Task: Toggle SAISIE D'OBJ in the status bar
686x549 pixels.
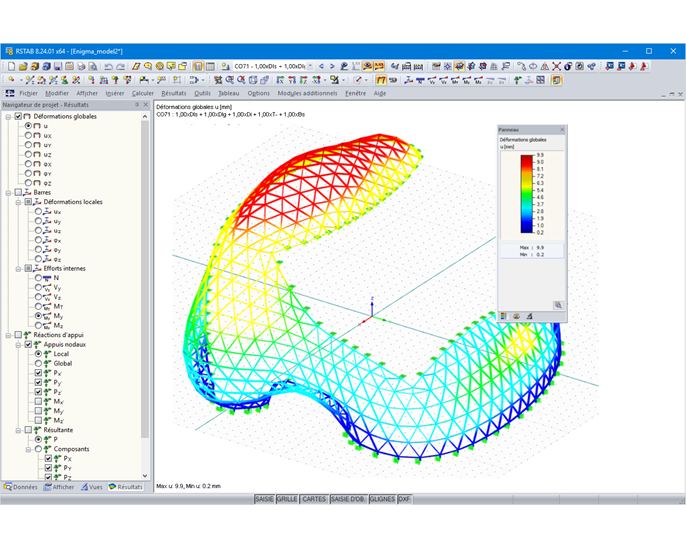Action: (348, 499)
